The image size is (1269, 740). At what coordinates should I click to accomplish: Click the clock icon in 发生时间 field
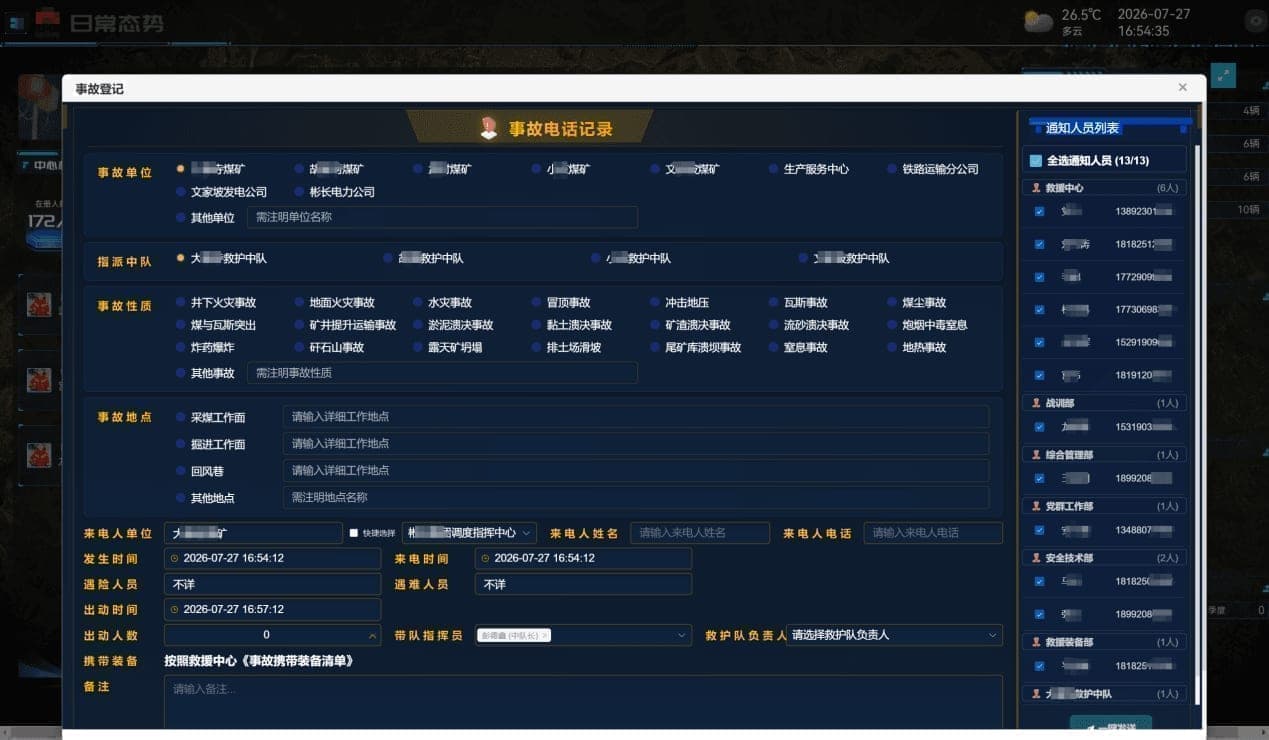pyautogui.click(x=176, y=558)
